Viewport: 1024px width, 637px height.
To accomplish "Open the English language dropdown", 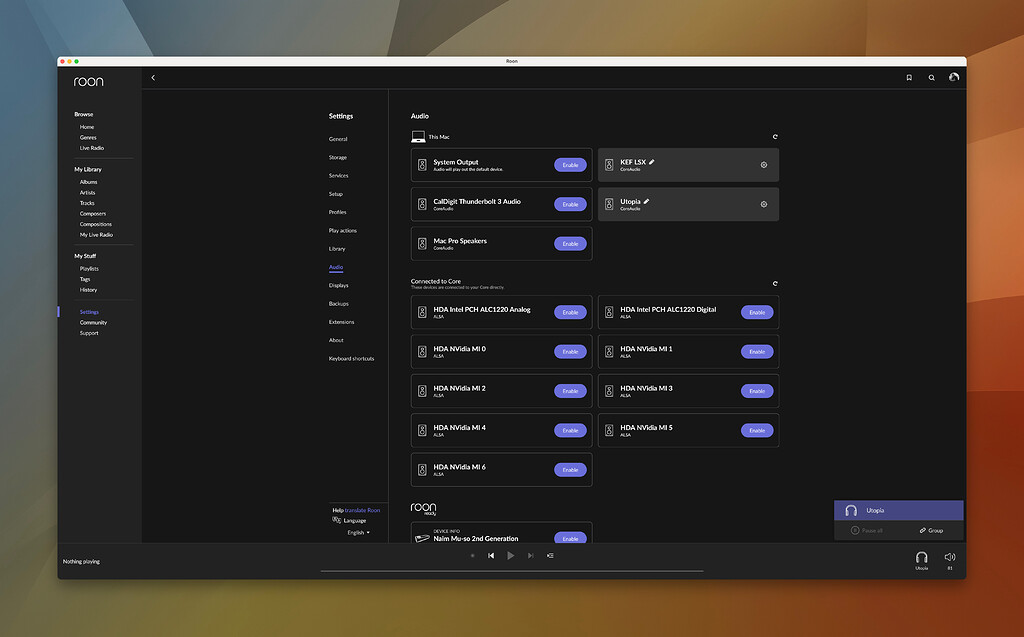I will point(357,532).
